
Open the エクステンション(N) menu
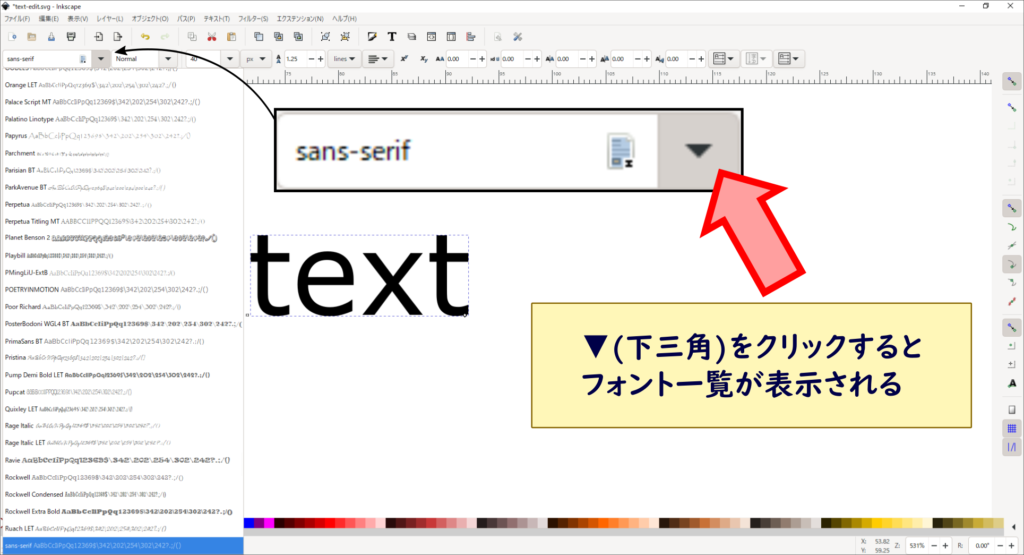click(x=300, y=19)
